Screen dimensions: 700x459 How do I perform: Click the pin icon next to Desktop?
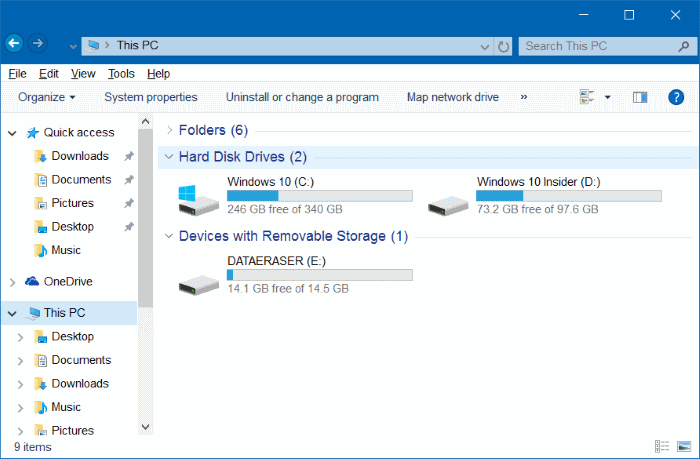pos(129,227)
